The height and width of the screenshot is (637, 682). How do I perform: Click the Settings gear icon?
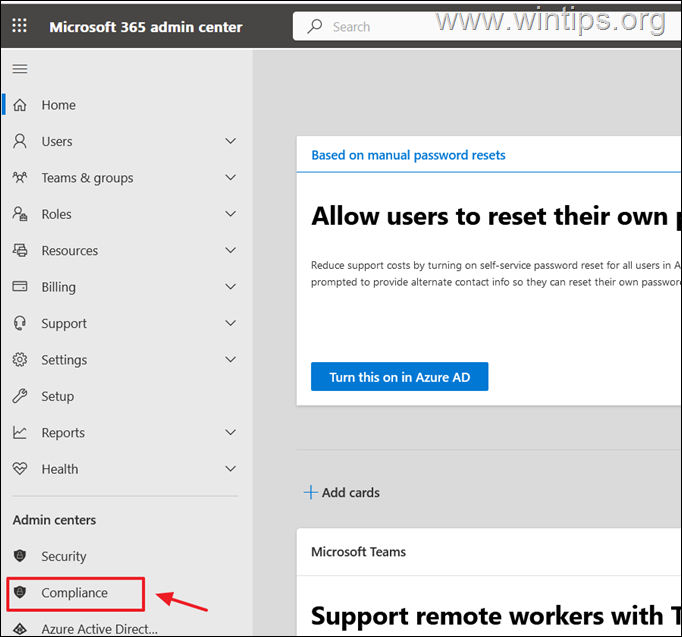(20, 360)
